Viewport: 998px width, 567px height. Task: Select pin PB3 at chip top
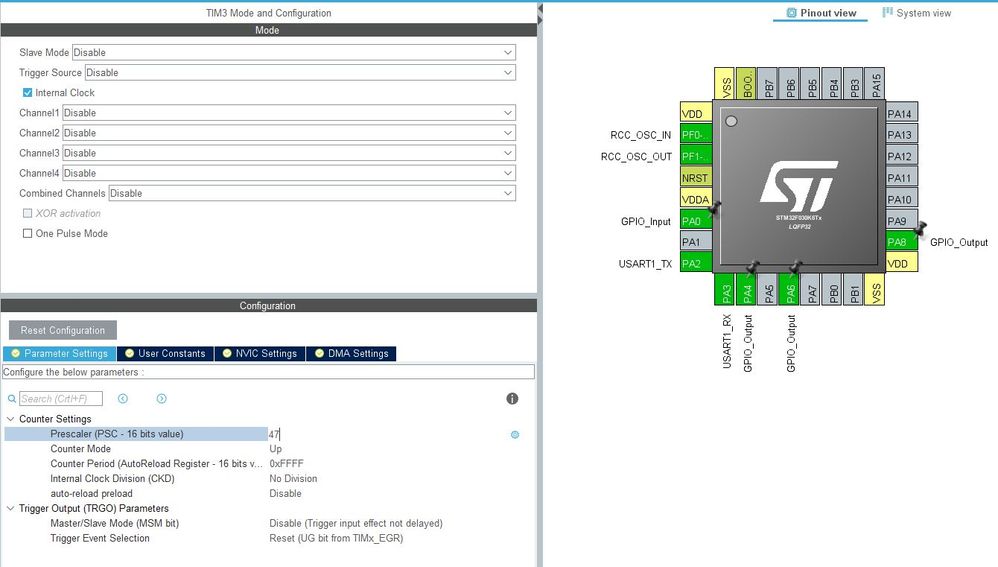854,83
